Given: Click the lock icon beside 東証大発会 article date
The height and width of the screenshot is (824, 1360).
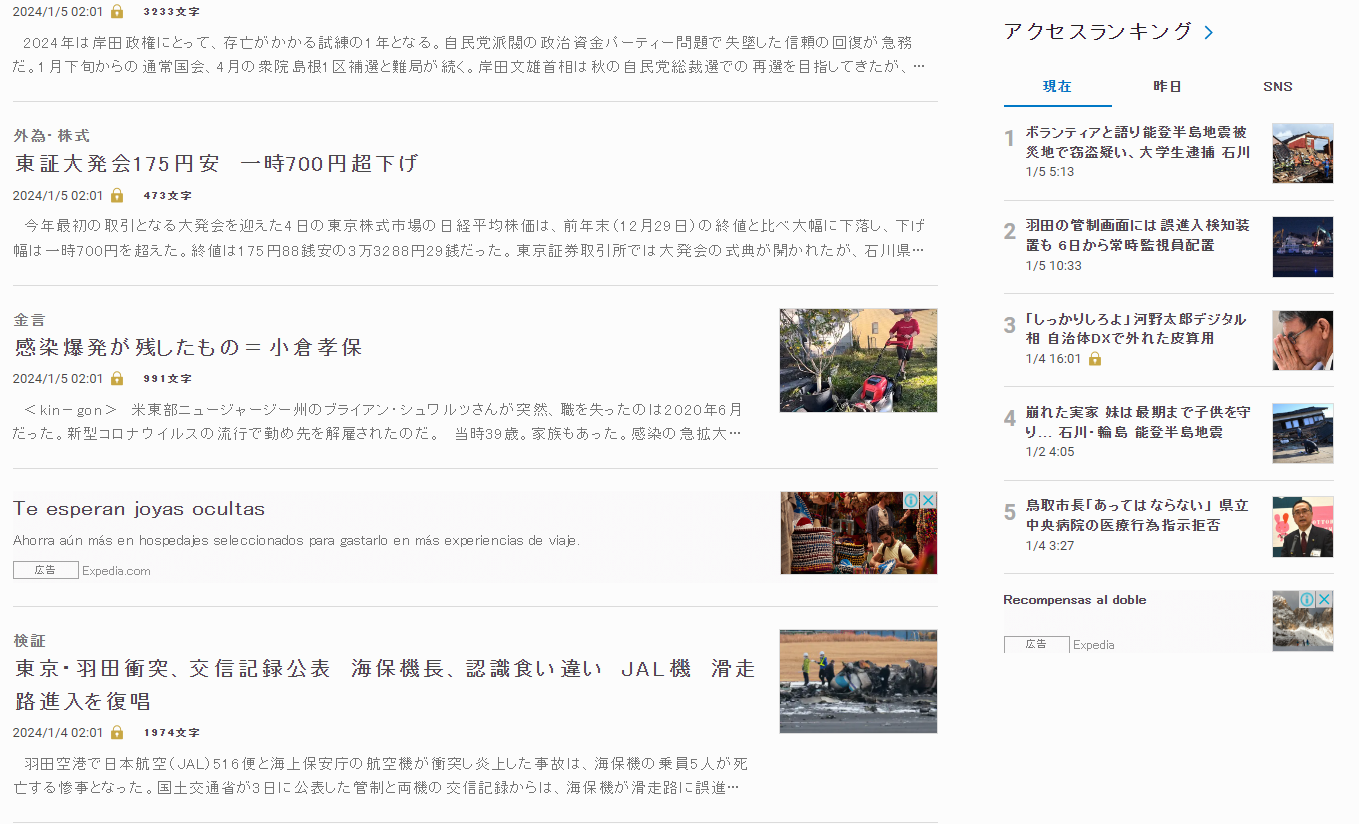Looking at the screenshot, I should (117, 195).
